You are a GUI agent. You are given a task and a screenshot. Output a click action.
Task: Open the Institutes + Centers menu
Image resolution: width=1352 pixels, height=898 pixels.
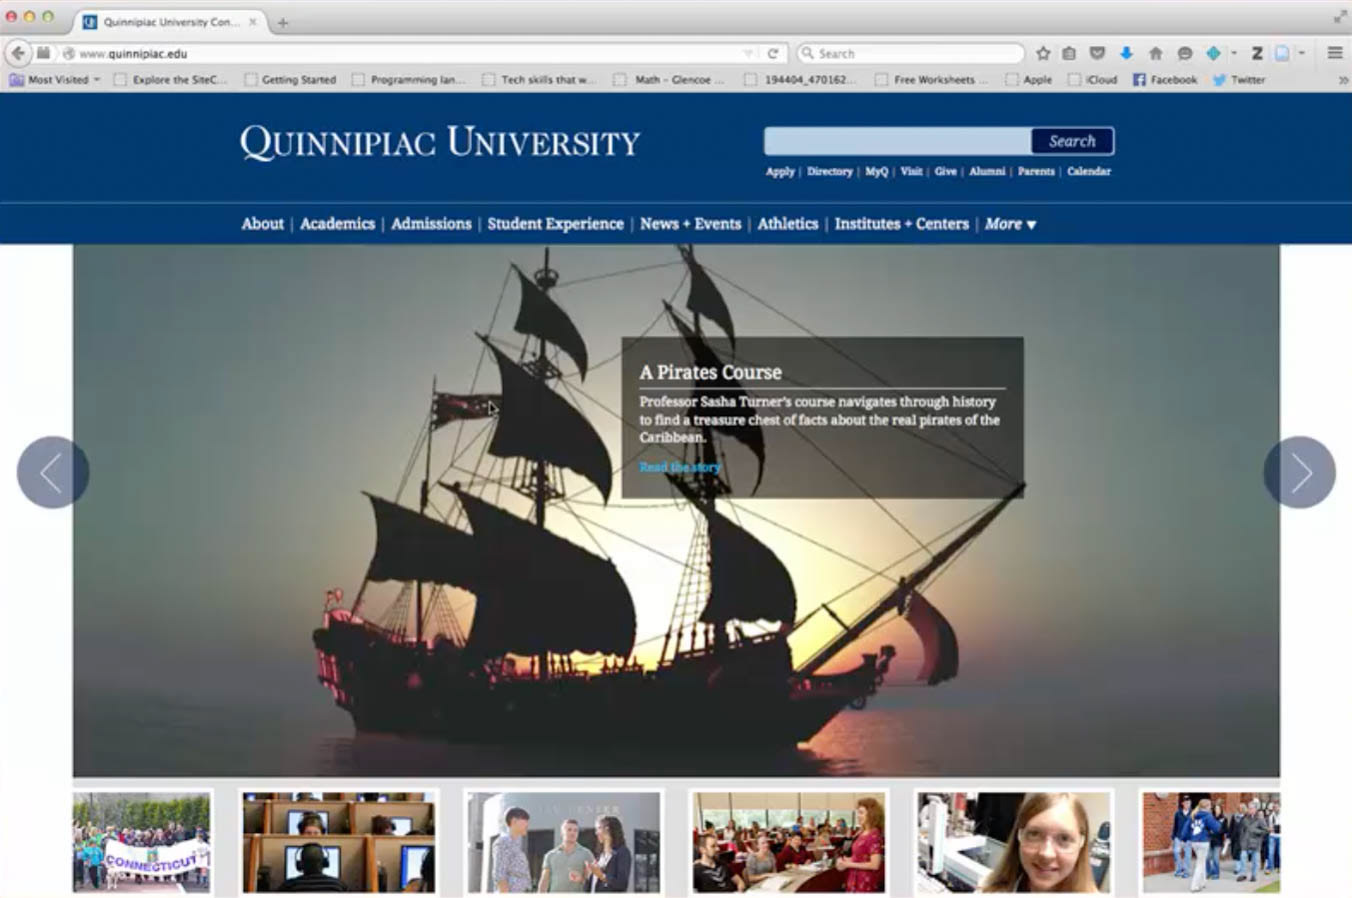coord(901,224)
